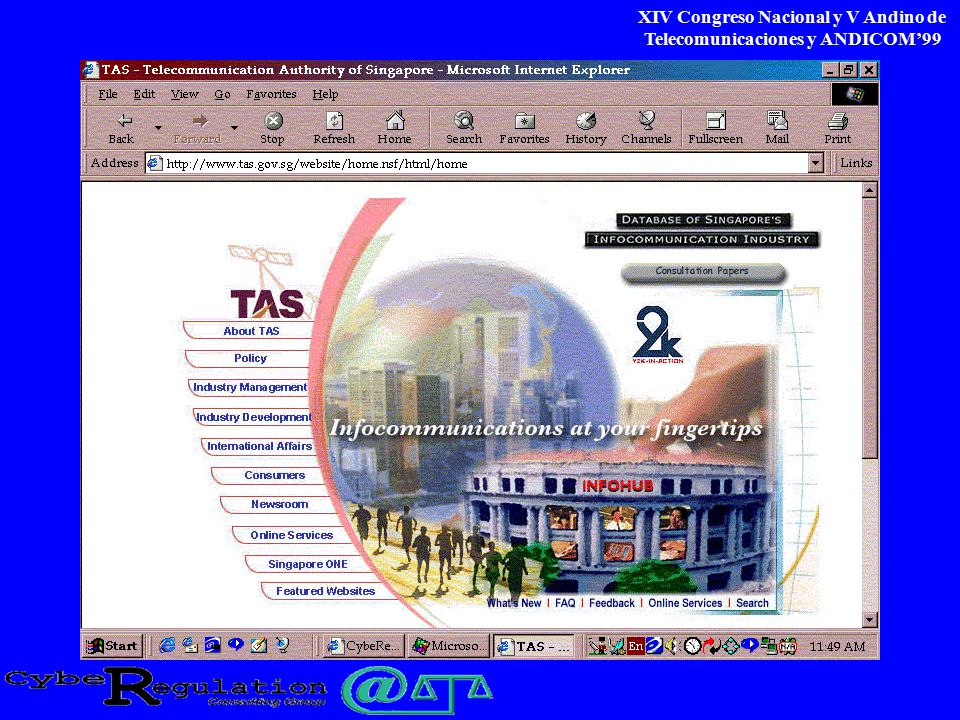Switch to the Microso... taskbar window

point(449,646)
